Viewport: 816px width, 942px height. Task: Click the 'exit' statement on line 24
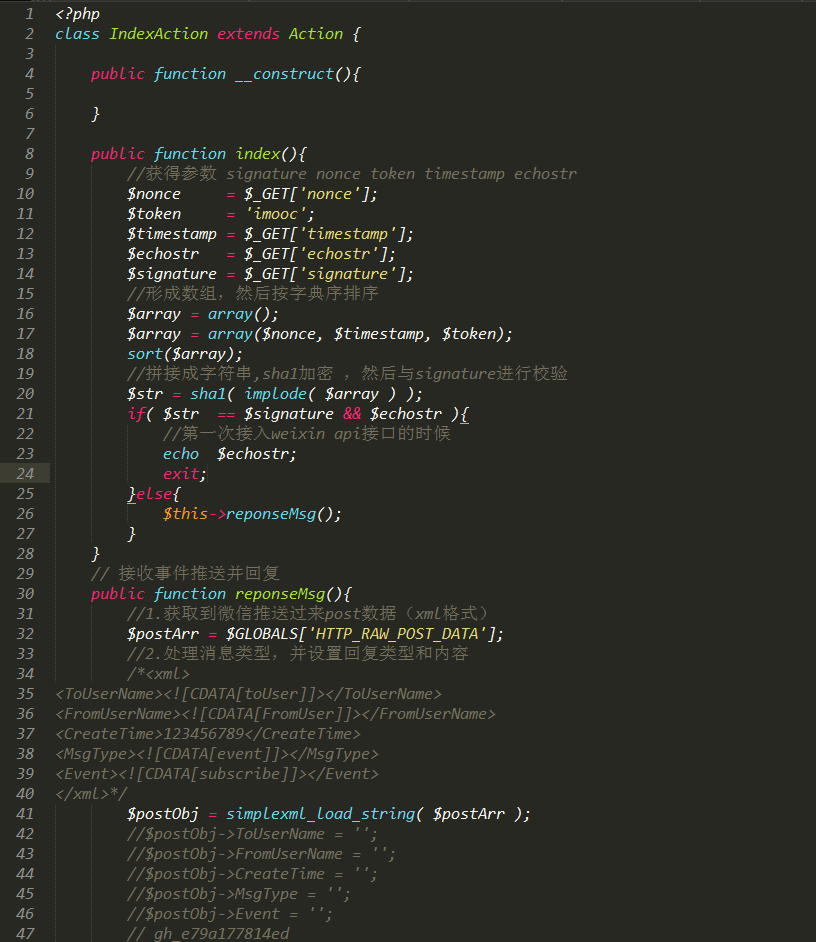click(181, 474)
